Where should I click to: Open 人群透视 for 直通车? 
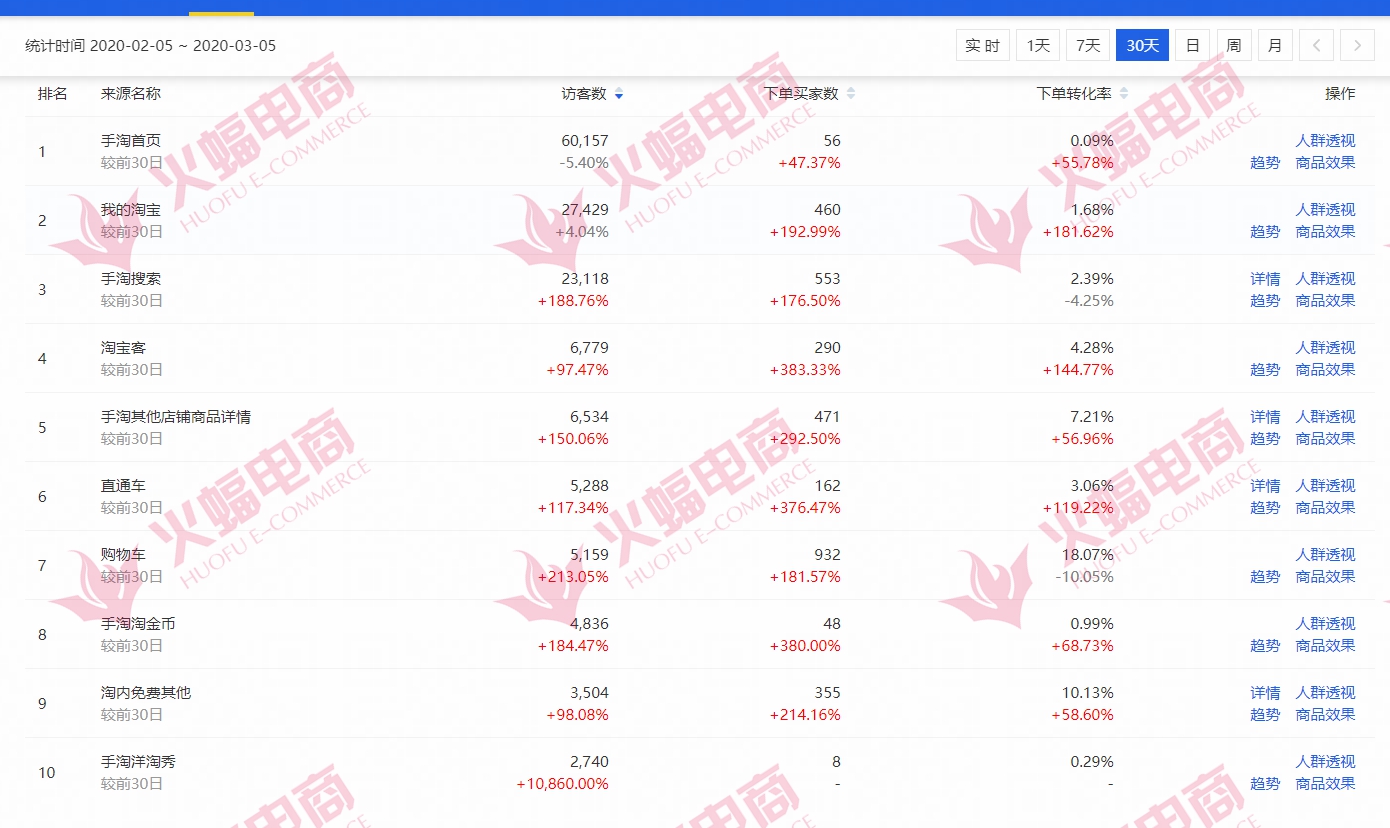click(1325, 486)
